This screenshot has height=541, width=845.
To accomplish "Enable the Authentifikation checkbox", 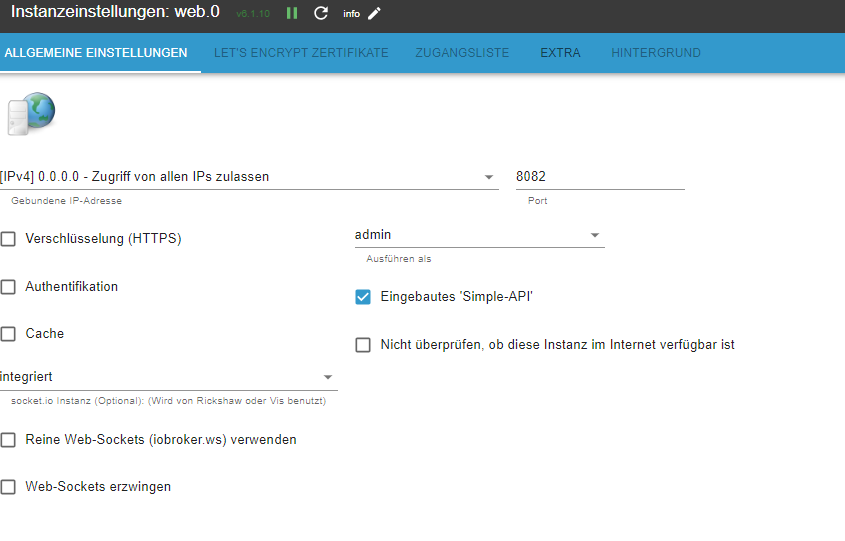I will point(8,287).
